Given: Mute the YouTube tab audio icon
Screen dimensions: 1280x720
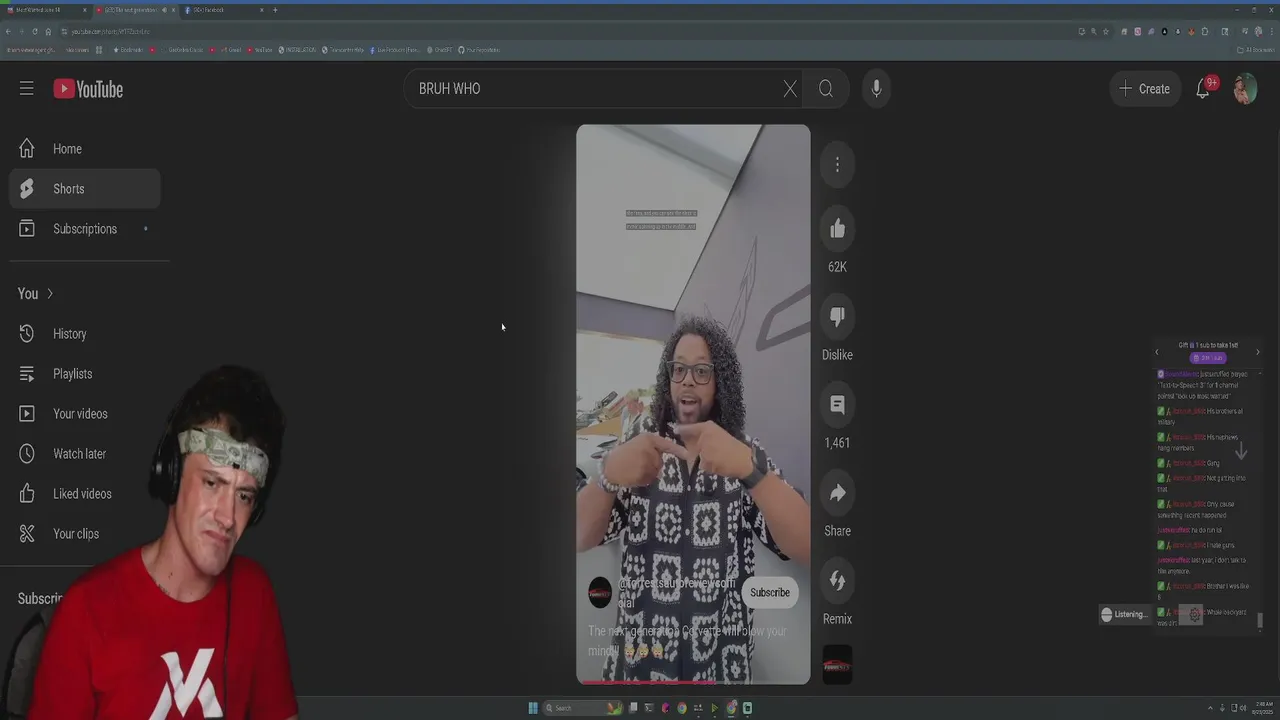Looking at the screenshot, I should point(164,10).
